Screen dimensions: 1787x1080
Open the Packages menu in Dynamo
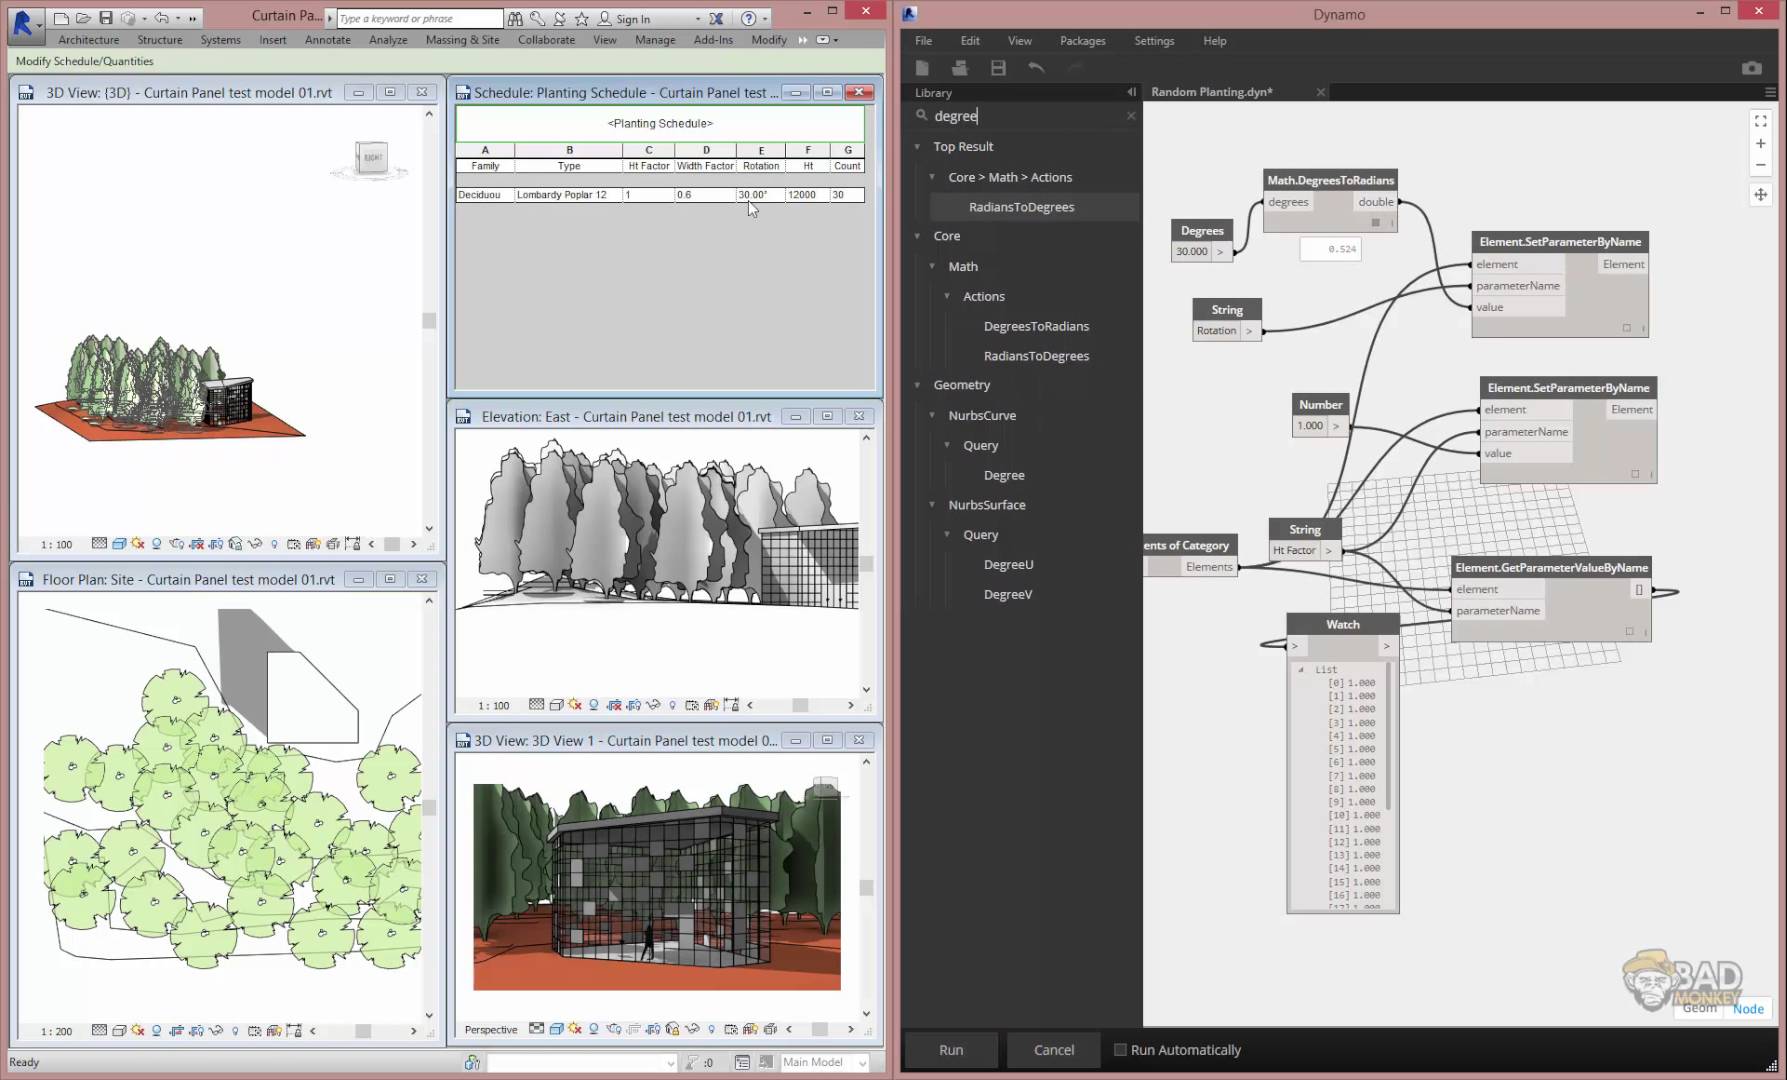tap(1082, 41)
